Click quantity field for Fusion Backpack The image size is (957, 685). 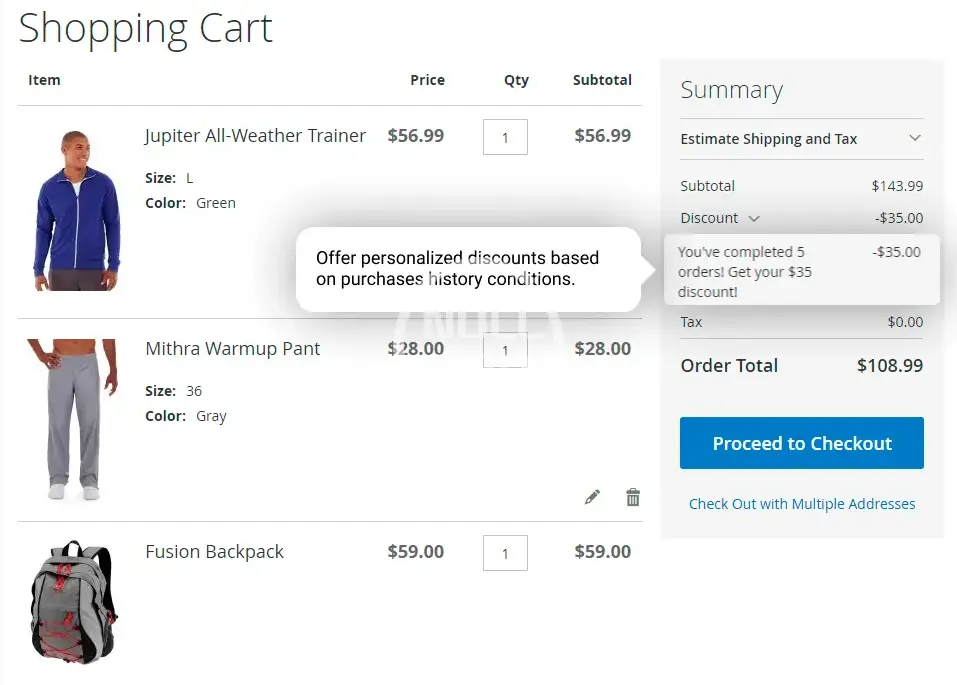[x=505, y=553]
